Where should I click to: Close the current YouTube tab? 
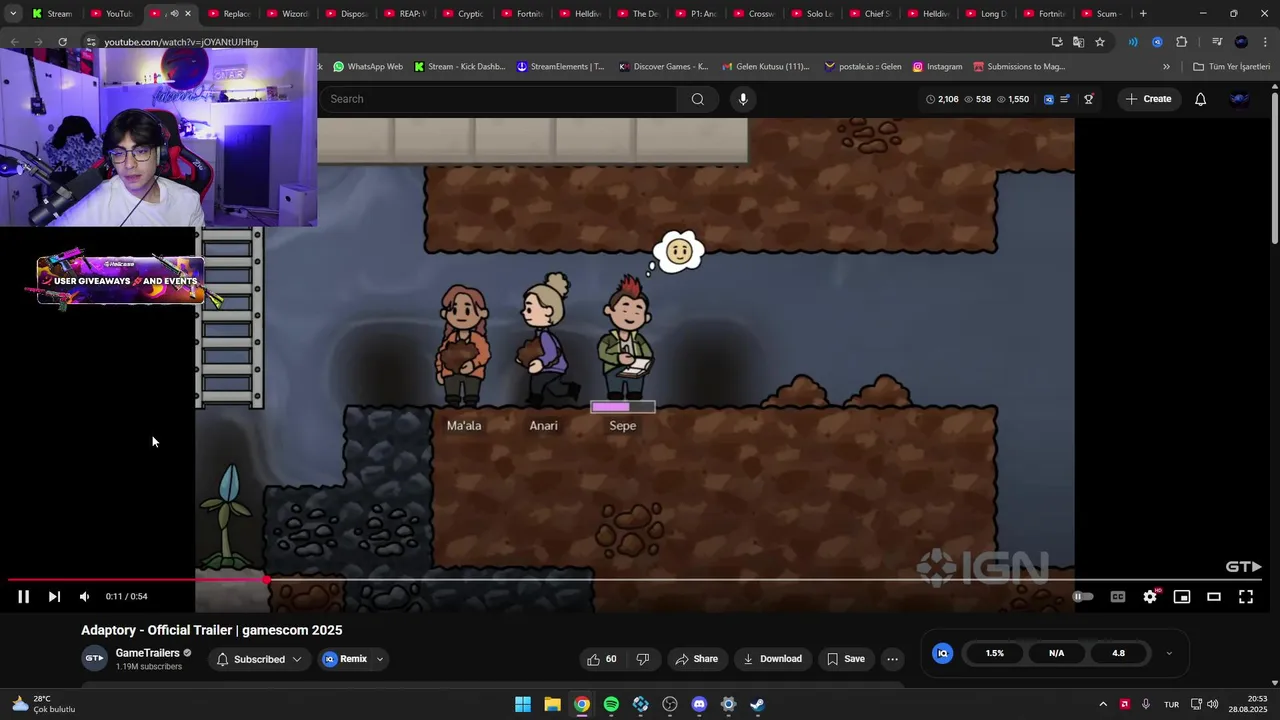[x=187, y=14]
